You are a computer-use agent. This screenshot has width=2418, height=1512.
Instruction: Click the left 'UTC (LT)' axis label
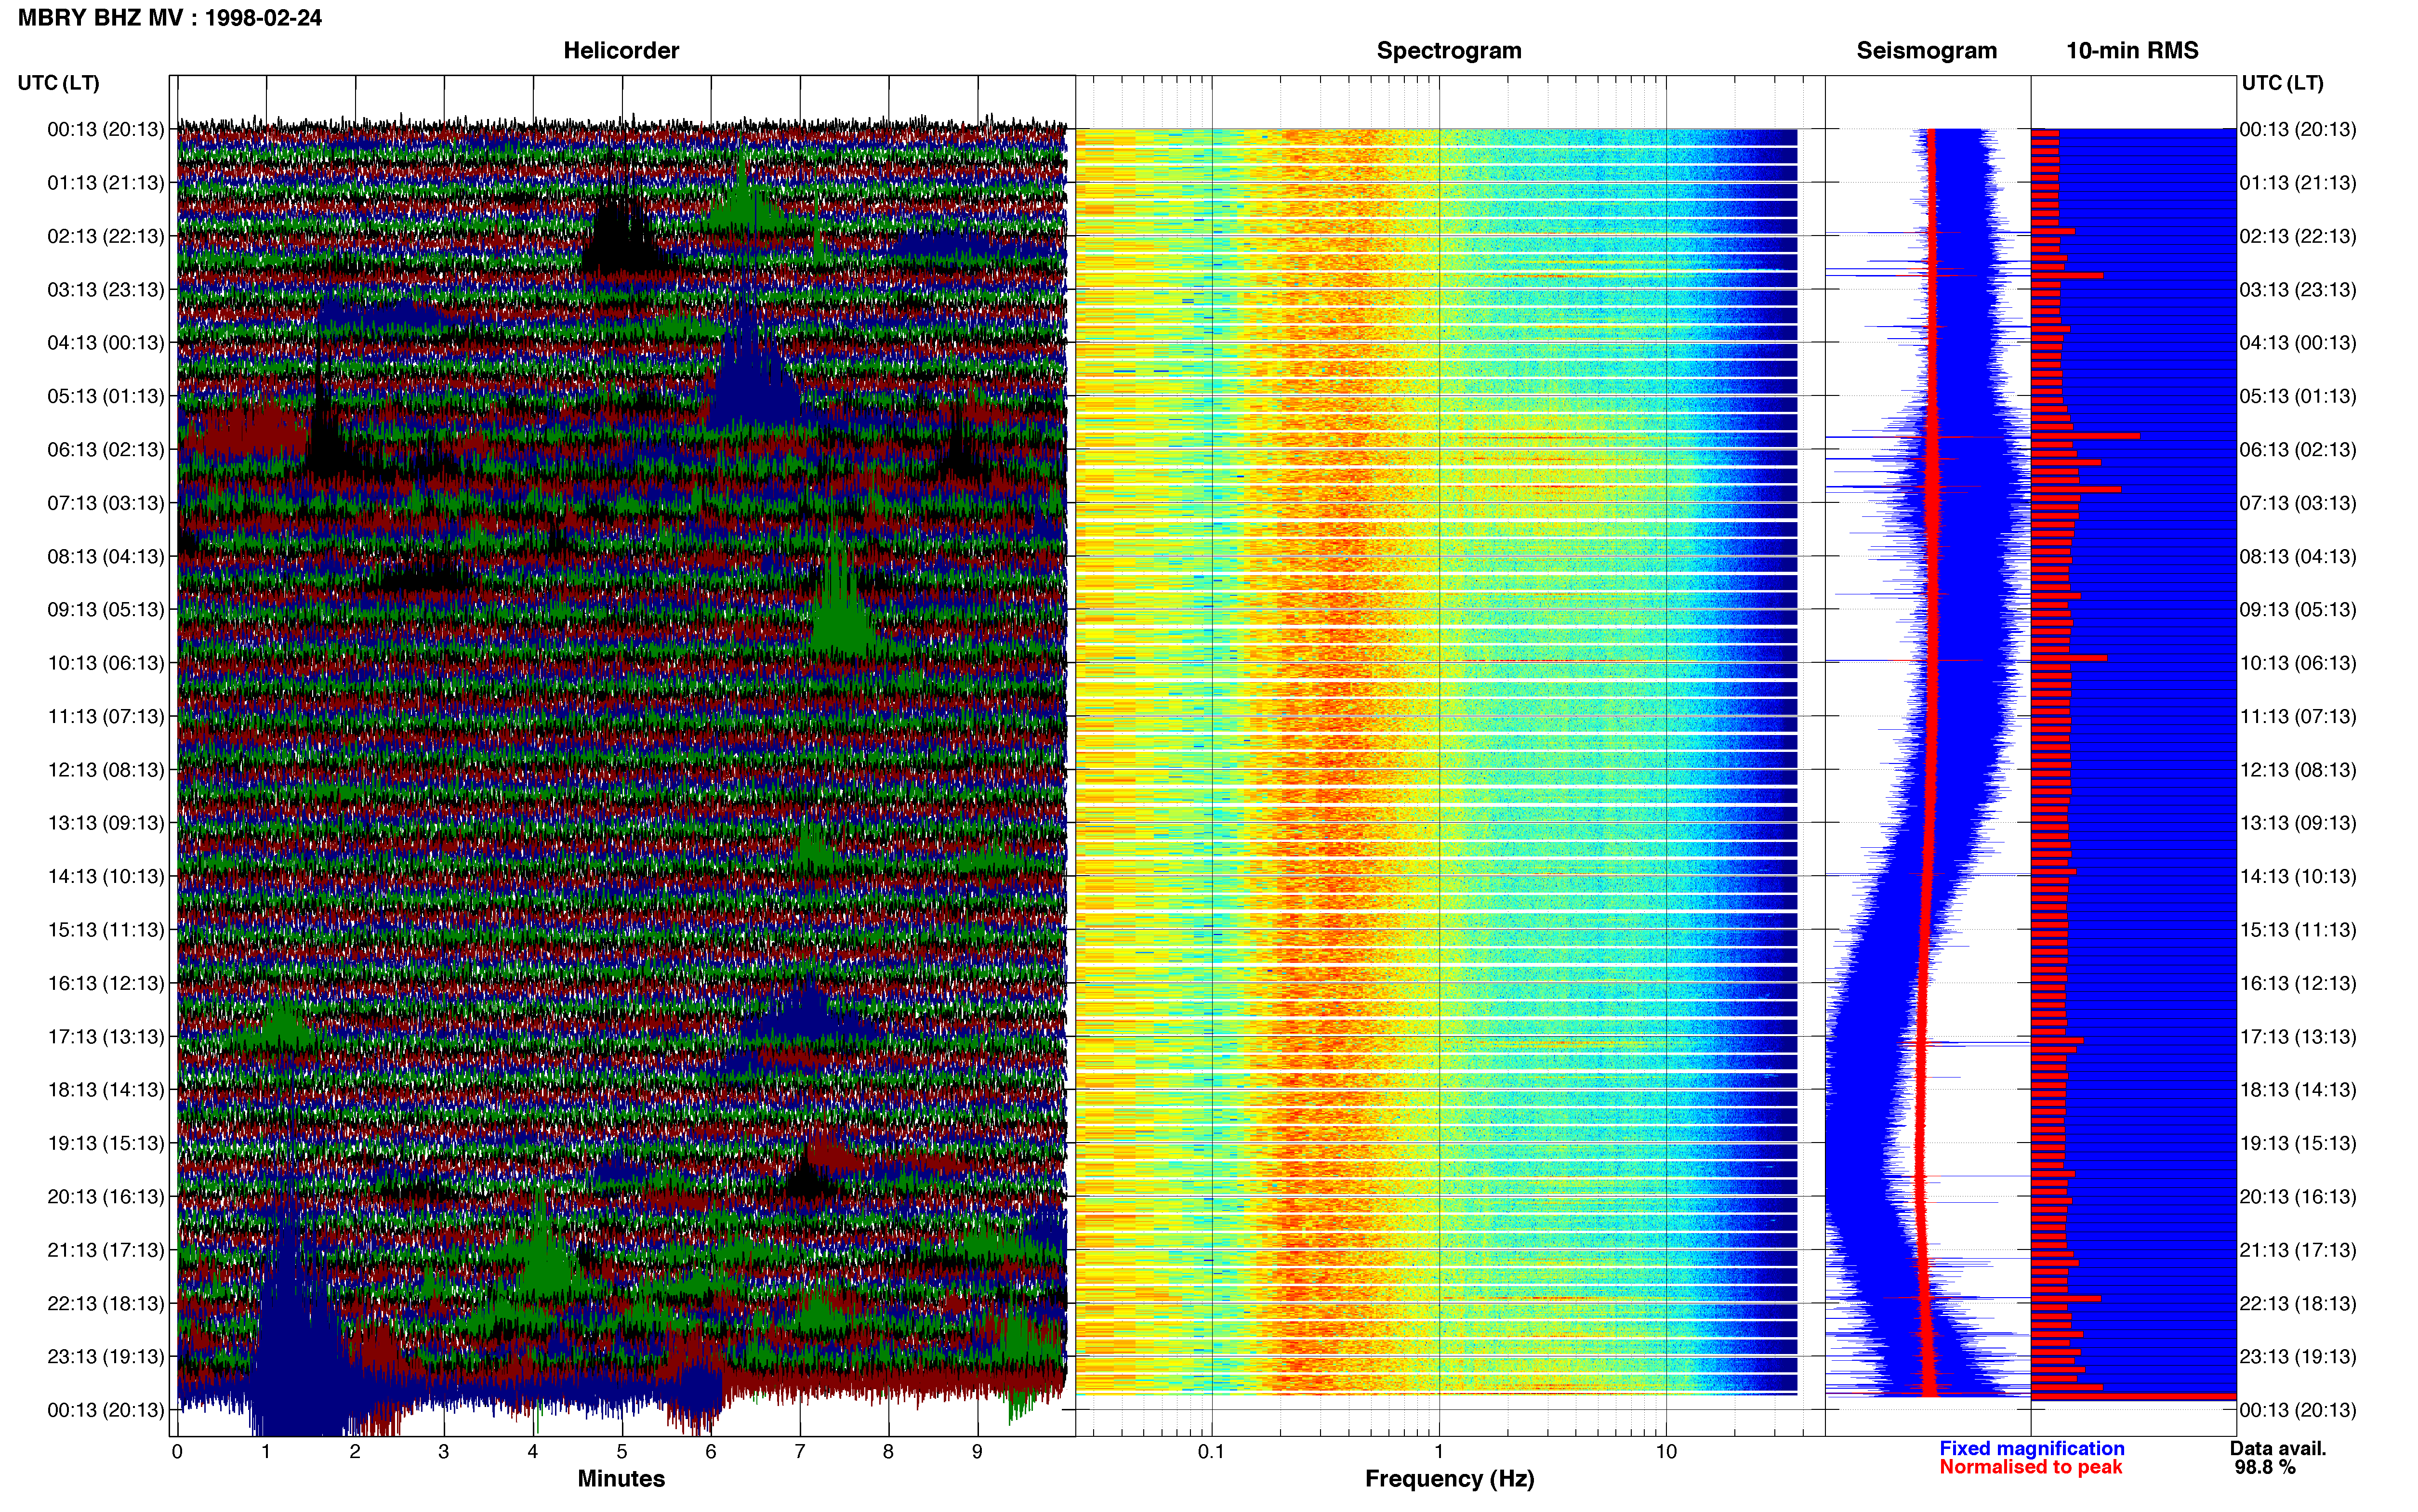coord(58,83)
